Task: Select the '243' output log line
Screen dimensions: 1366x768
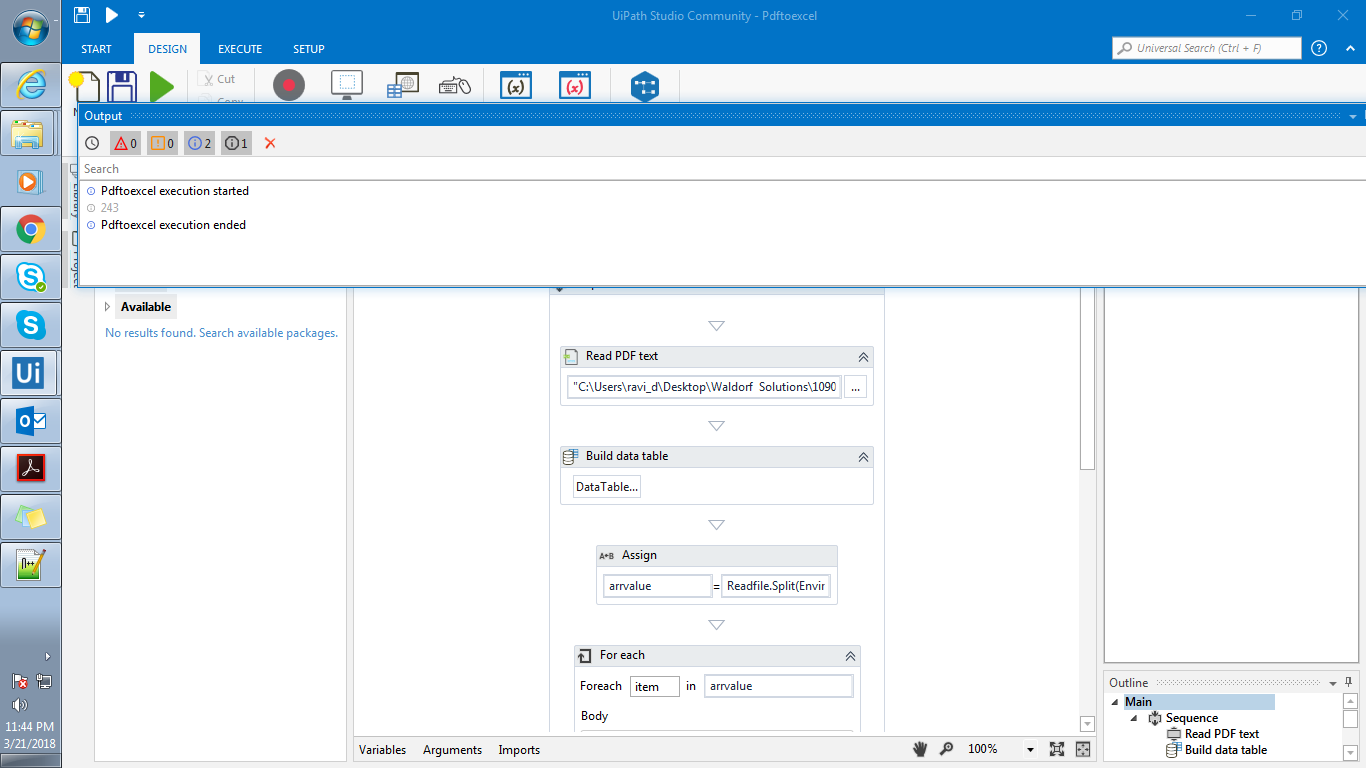Action: click(110, 208)
